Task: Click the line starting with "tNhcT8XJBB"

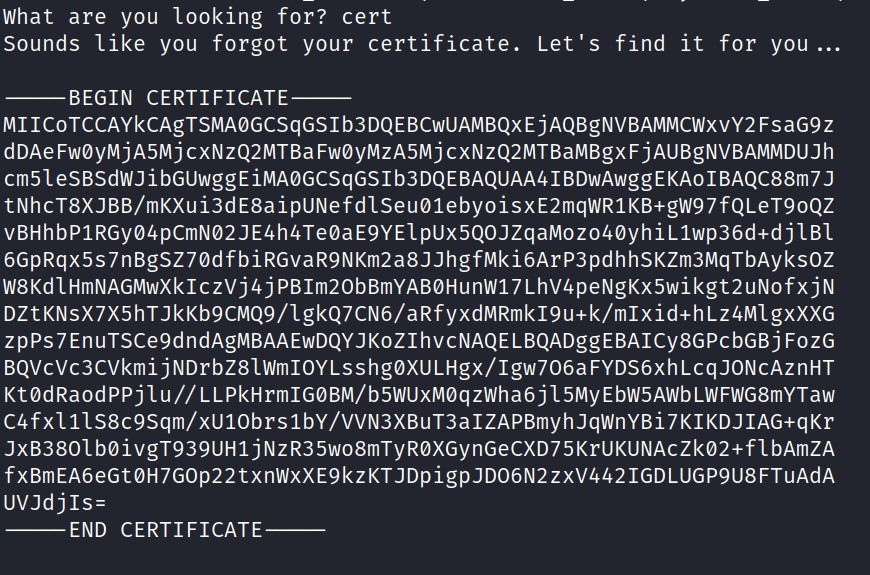Action: pyautogui.click(x=418, y=206)
